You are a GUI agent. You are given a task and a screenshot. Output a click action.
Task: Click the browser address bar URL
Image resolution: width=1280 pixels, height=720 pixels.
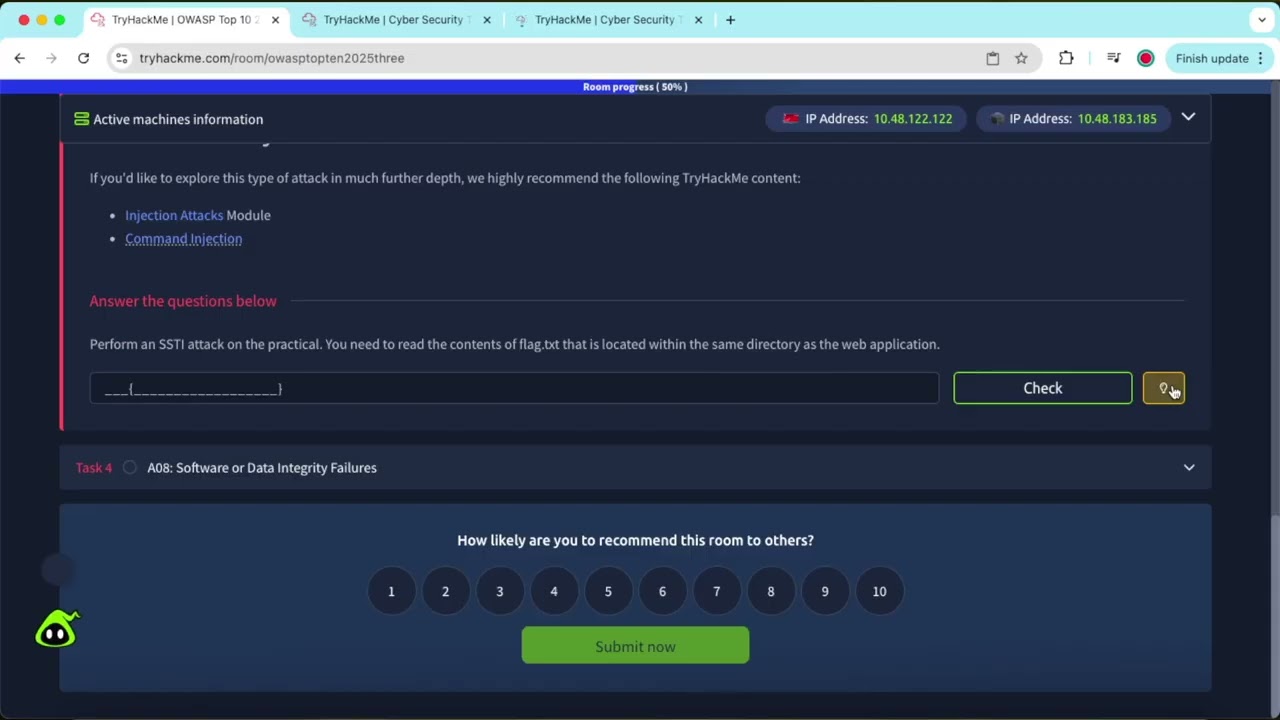coord(272,58)
